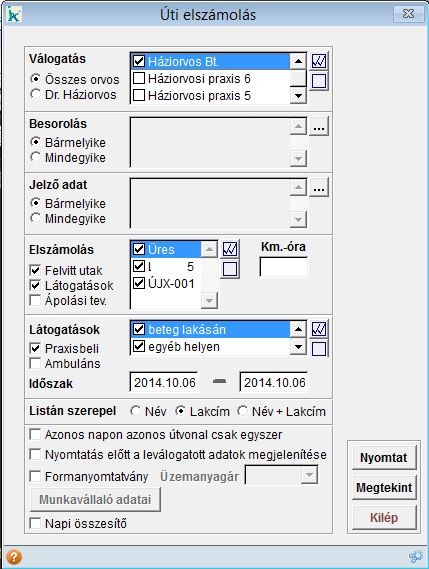Choose the Név + Lakcím radio option
This screenshot has height=569, width=429.
[x=242, y=411]
